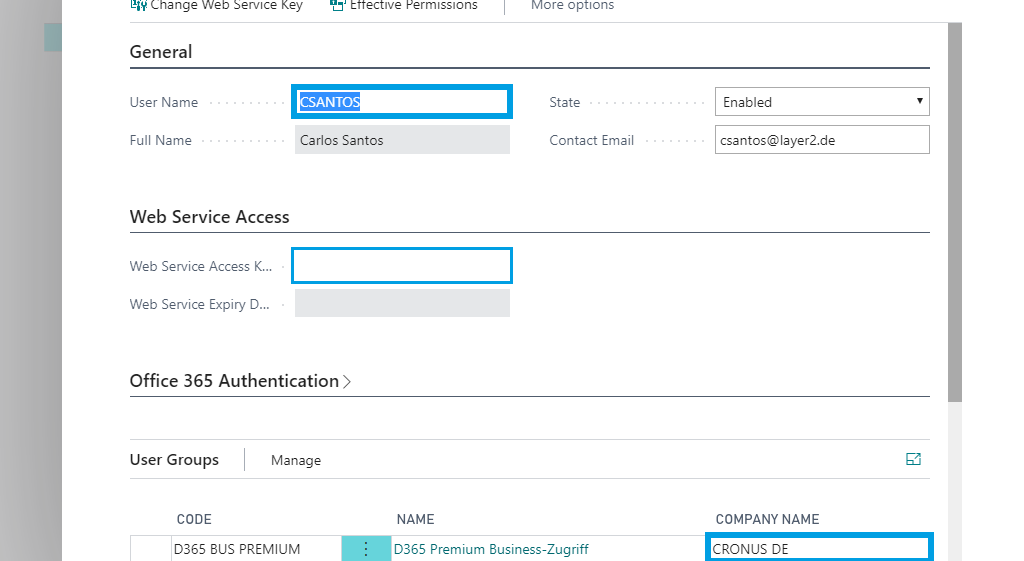Click the Change Web Service Key icon

point(138,5)
